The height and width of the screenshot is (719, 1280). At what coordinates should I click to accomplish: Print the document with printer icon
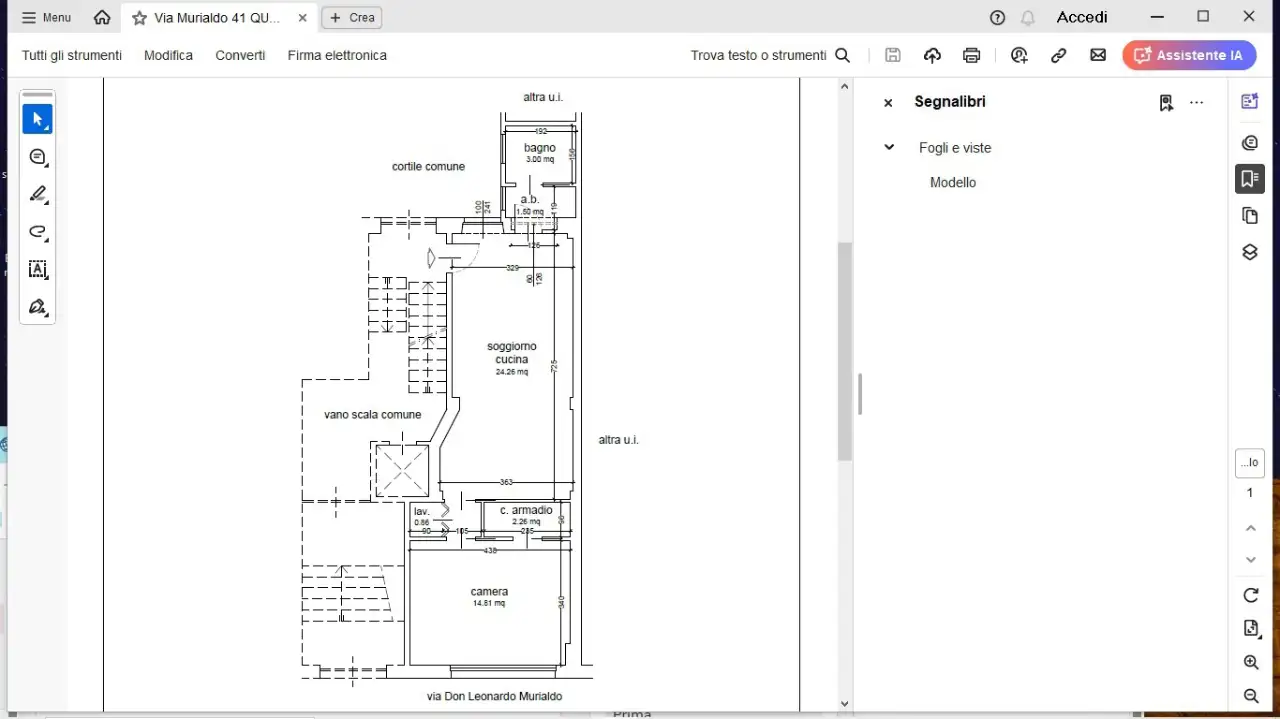click(x=971, y=56)
